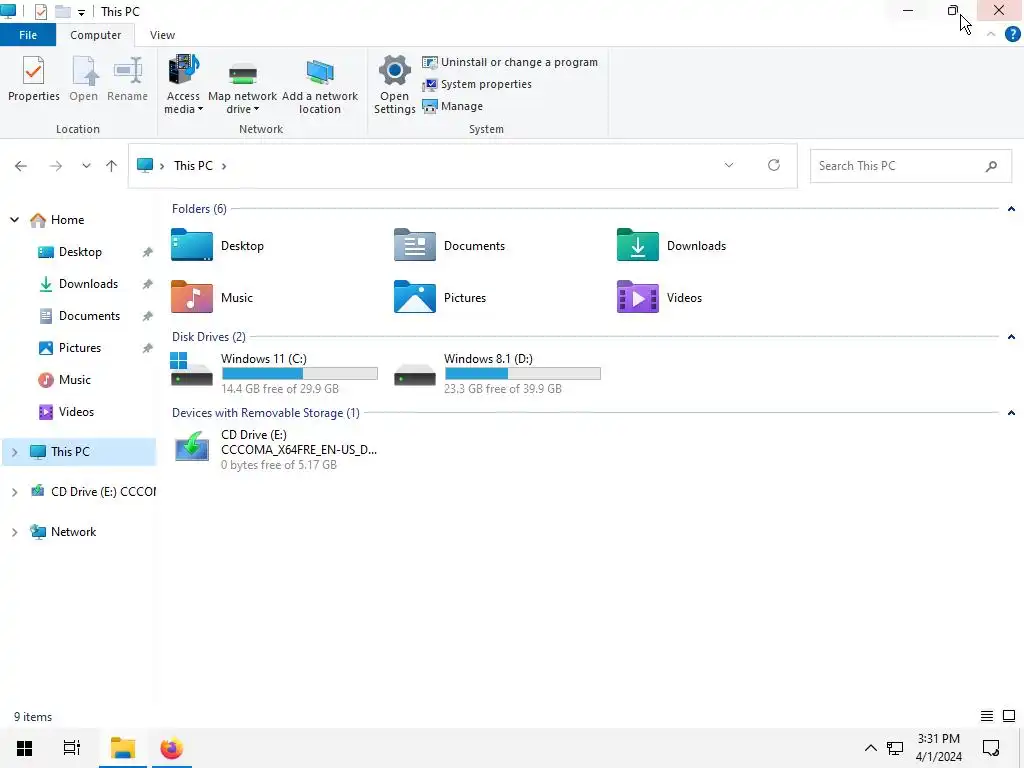Show hidden system tray icons
Image resolution: width=1024 pixels, height=768 pixels.
point(871,748)
